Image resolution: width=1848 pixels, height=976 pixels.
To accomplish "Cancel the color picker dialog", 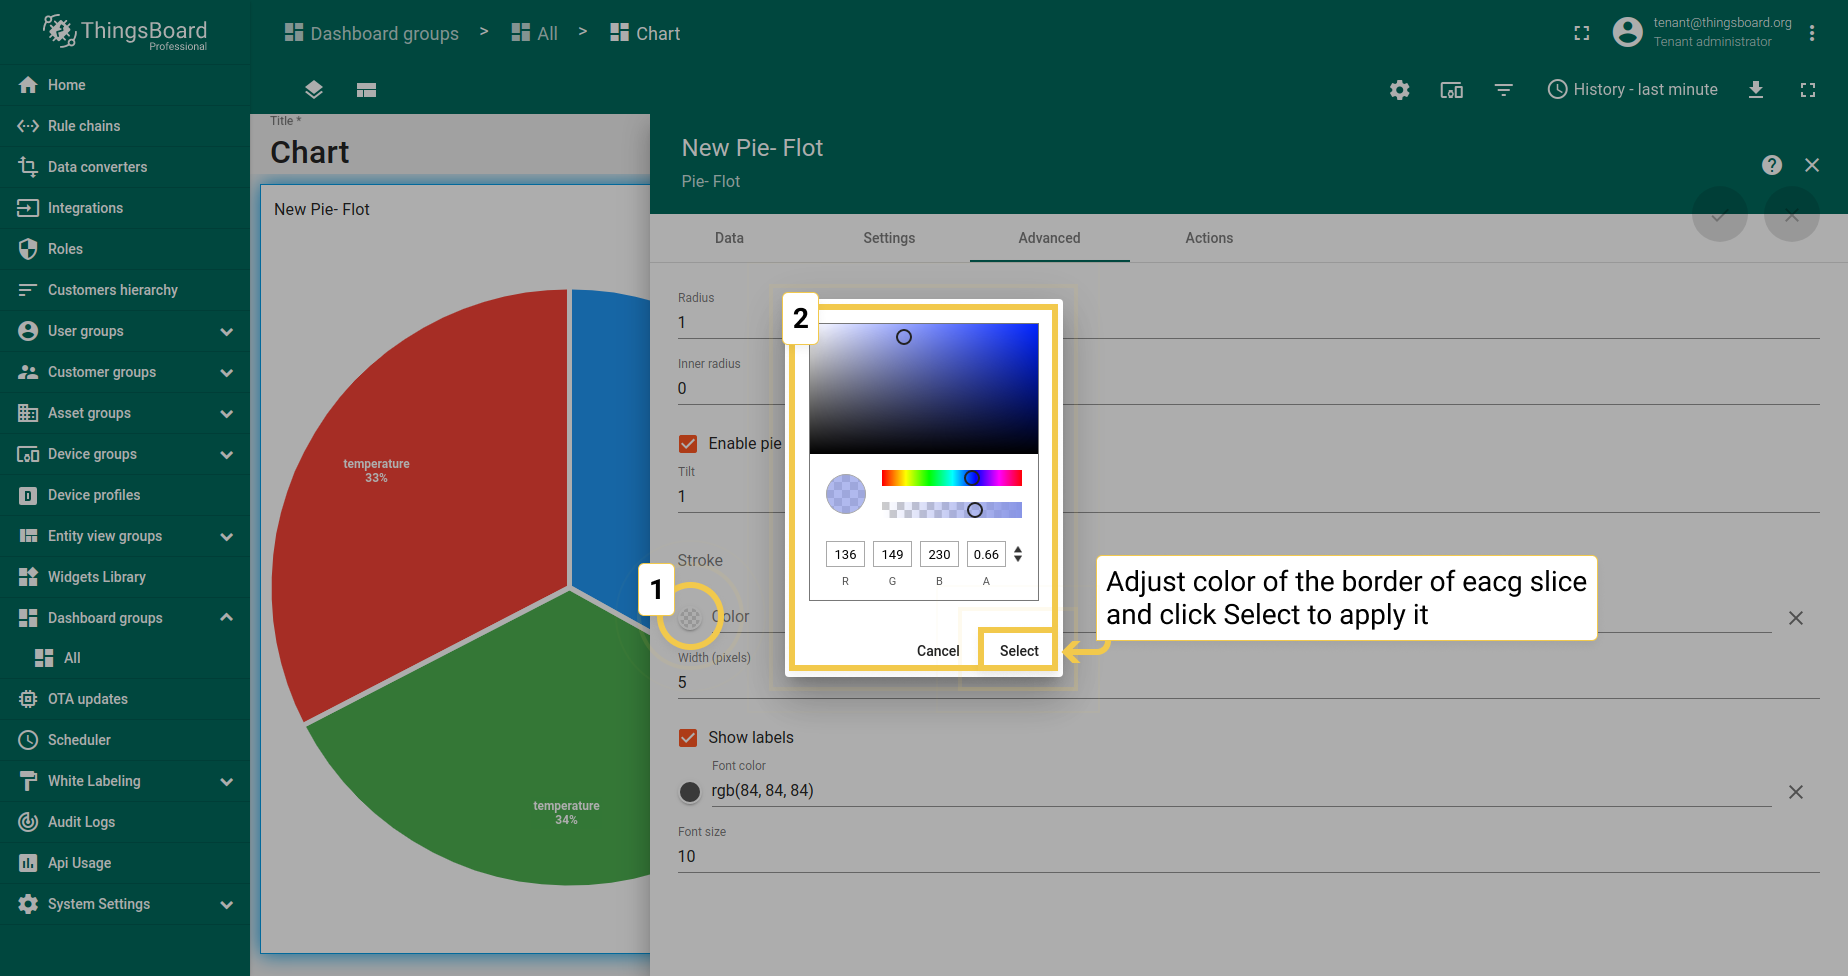I will (x=938, y=650).
